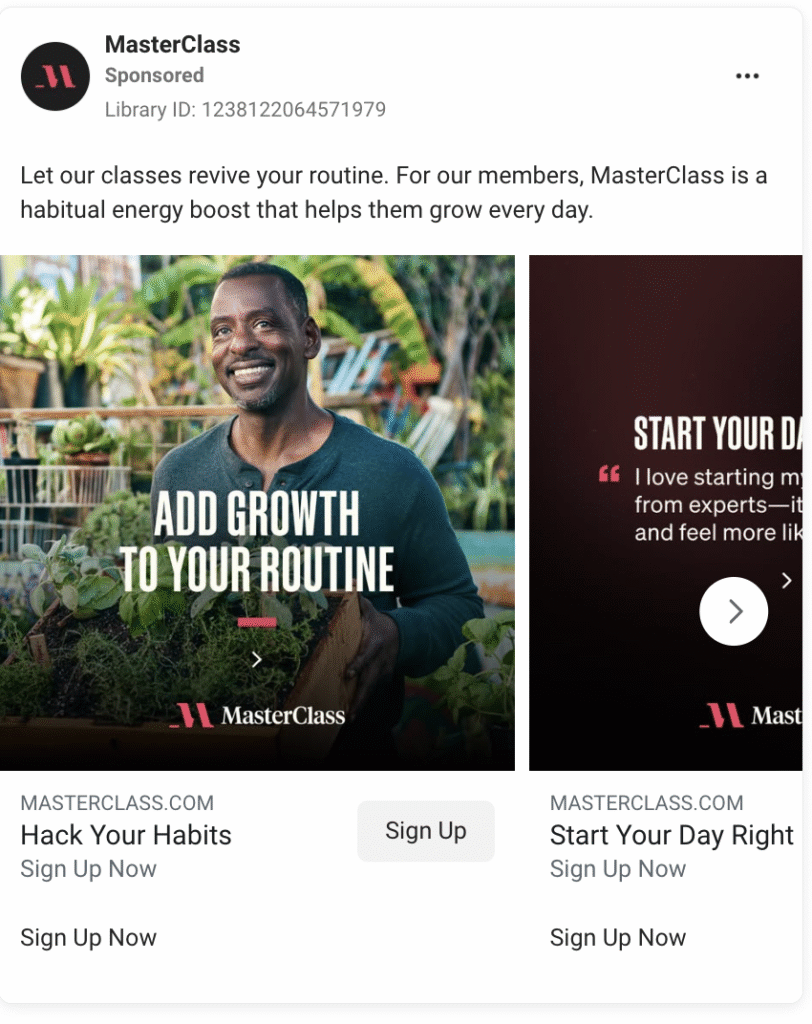Click the Add Growth To Your Routine text
Screen dimensions: 812x1024
(x=257, y=541)
